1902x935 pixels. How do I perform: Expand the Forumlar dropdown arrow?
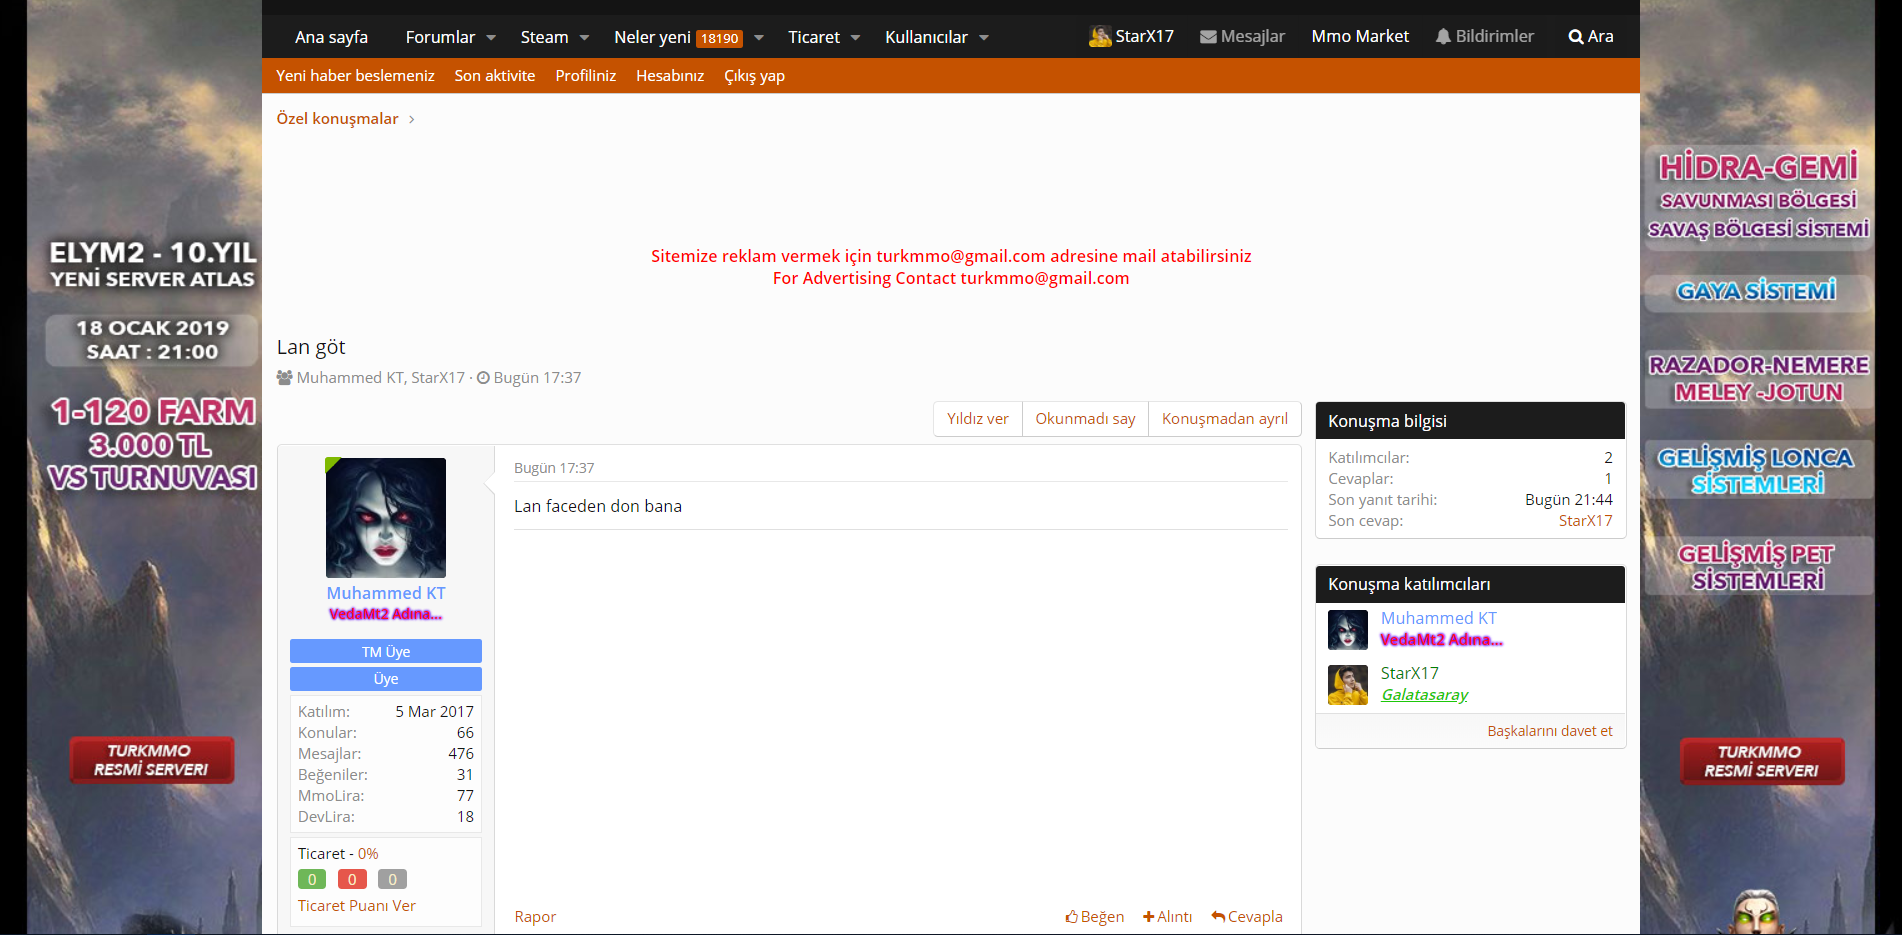point(491,38)
